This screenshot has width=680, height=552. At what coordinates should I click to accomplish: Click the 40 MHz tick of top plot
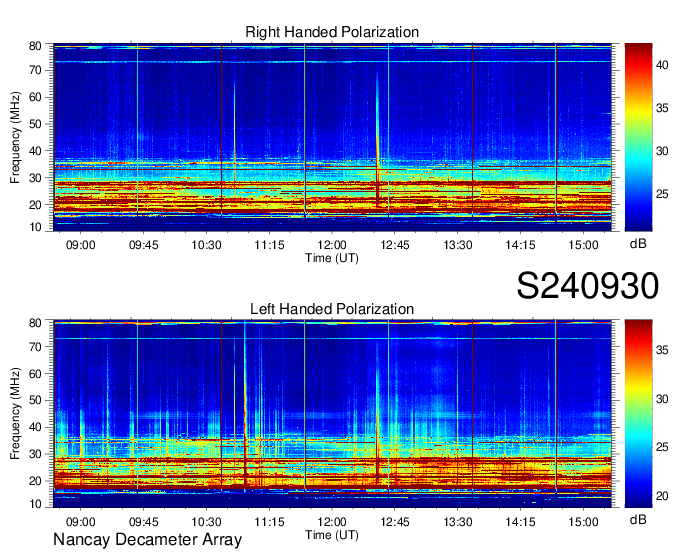[x=36, y=151]
